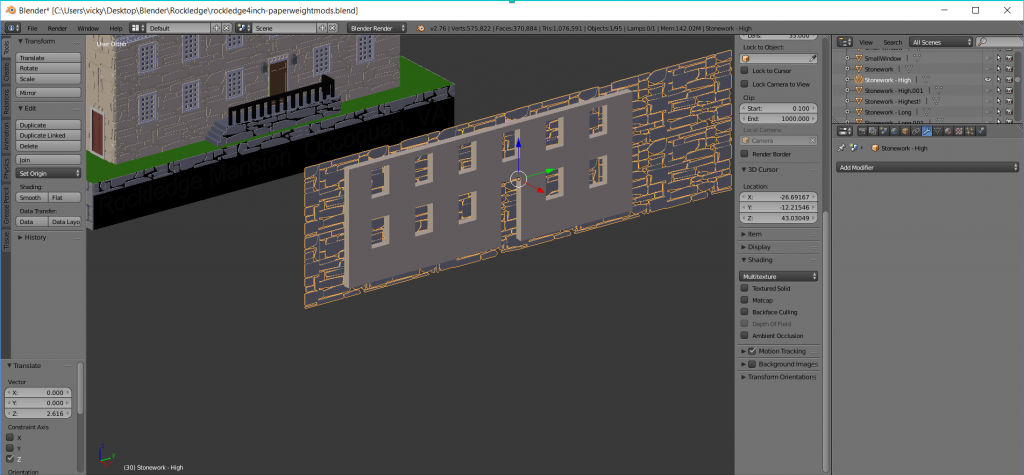Open the Render menu
This screenshot has width=1024, height=475.
pos(57,28)
